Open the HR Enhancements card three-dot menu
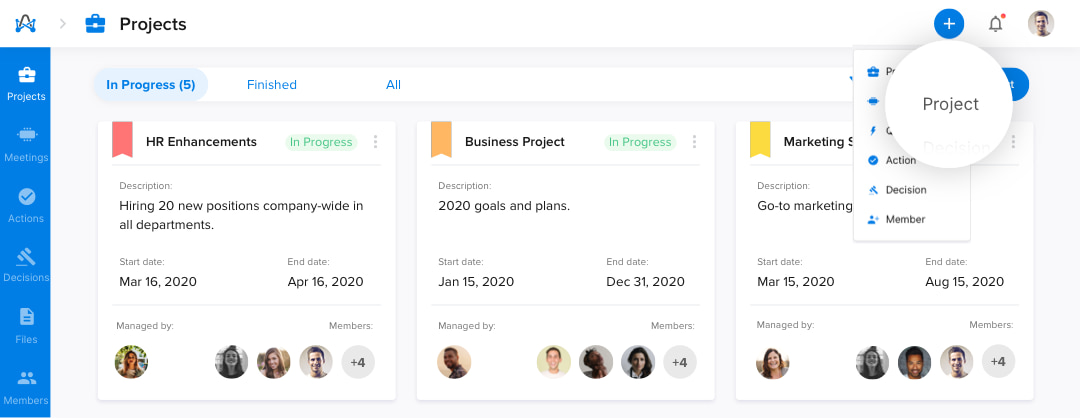The height and width of the screenshot is (418, 1080). [375, 142]
